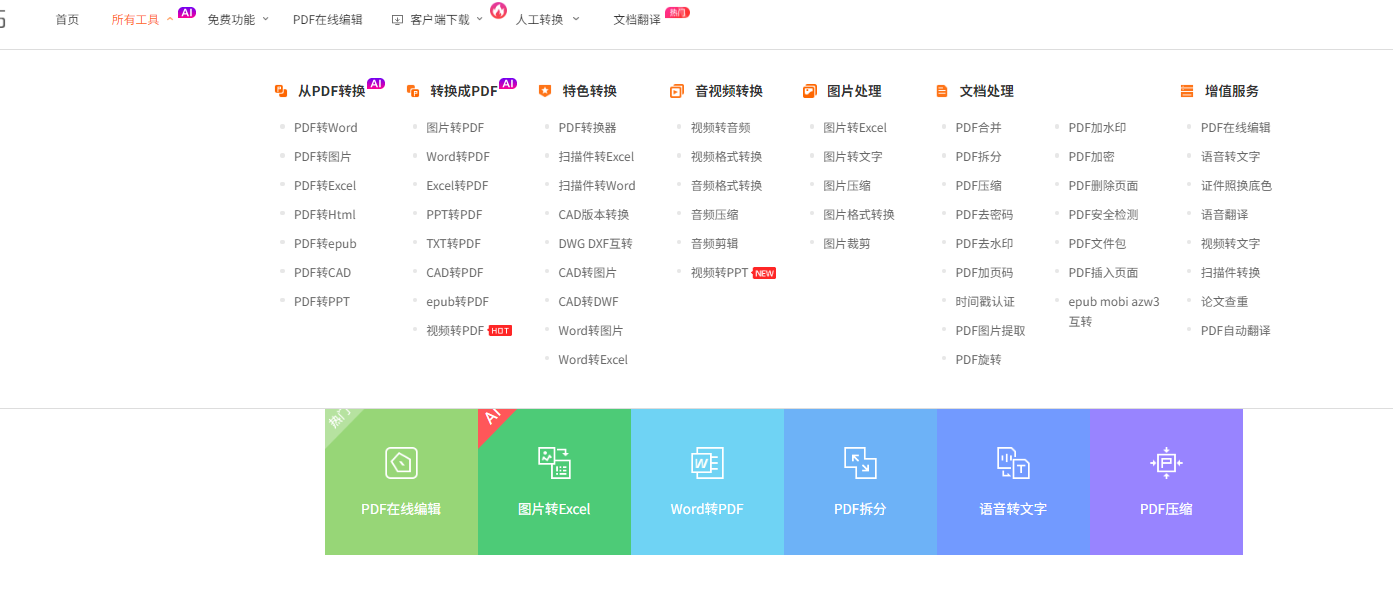
Task: Click the 图片转Excel tile icon
Action: 554,463
